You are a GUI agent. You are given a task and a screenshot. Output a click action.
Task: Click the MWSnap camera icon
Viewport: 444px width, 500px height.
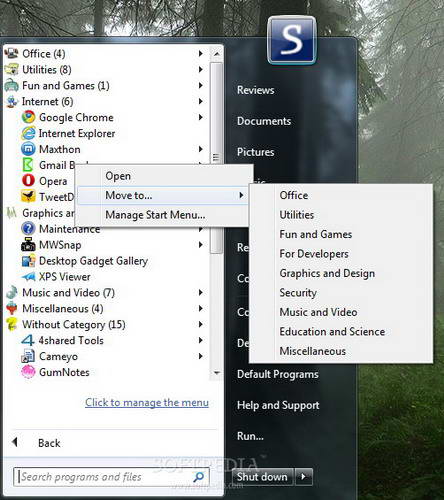click(28, 245)
